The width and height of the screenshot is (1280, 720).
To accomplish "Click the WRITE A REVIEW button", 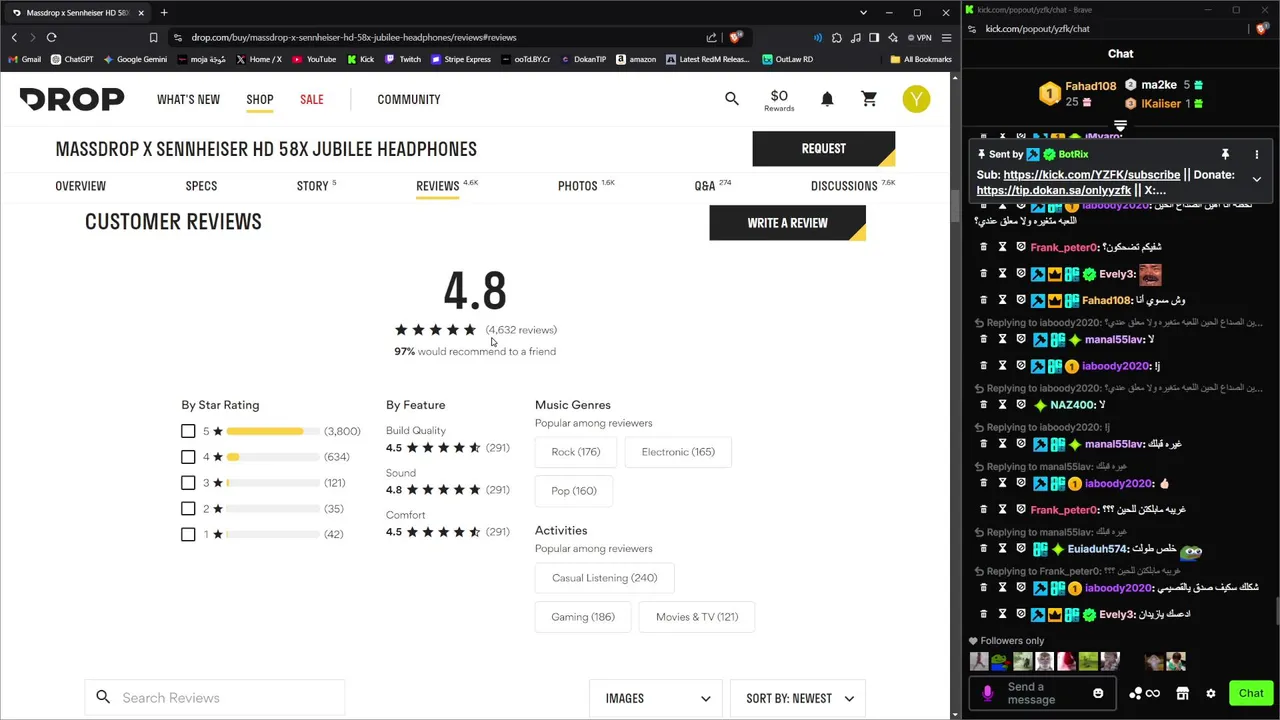I will [787, 223].
